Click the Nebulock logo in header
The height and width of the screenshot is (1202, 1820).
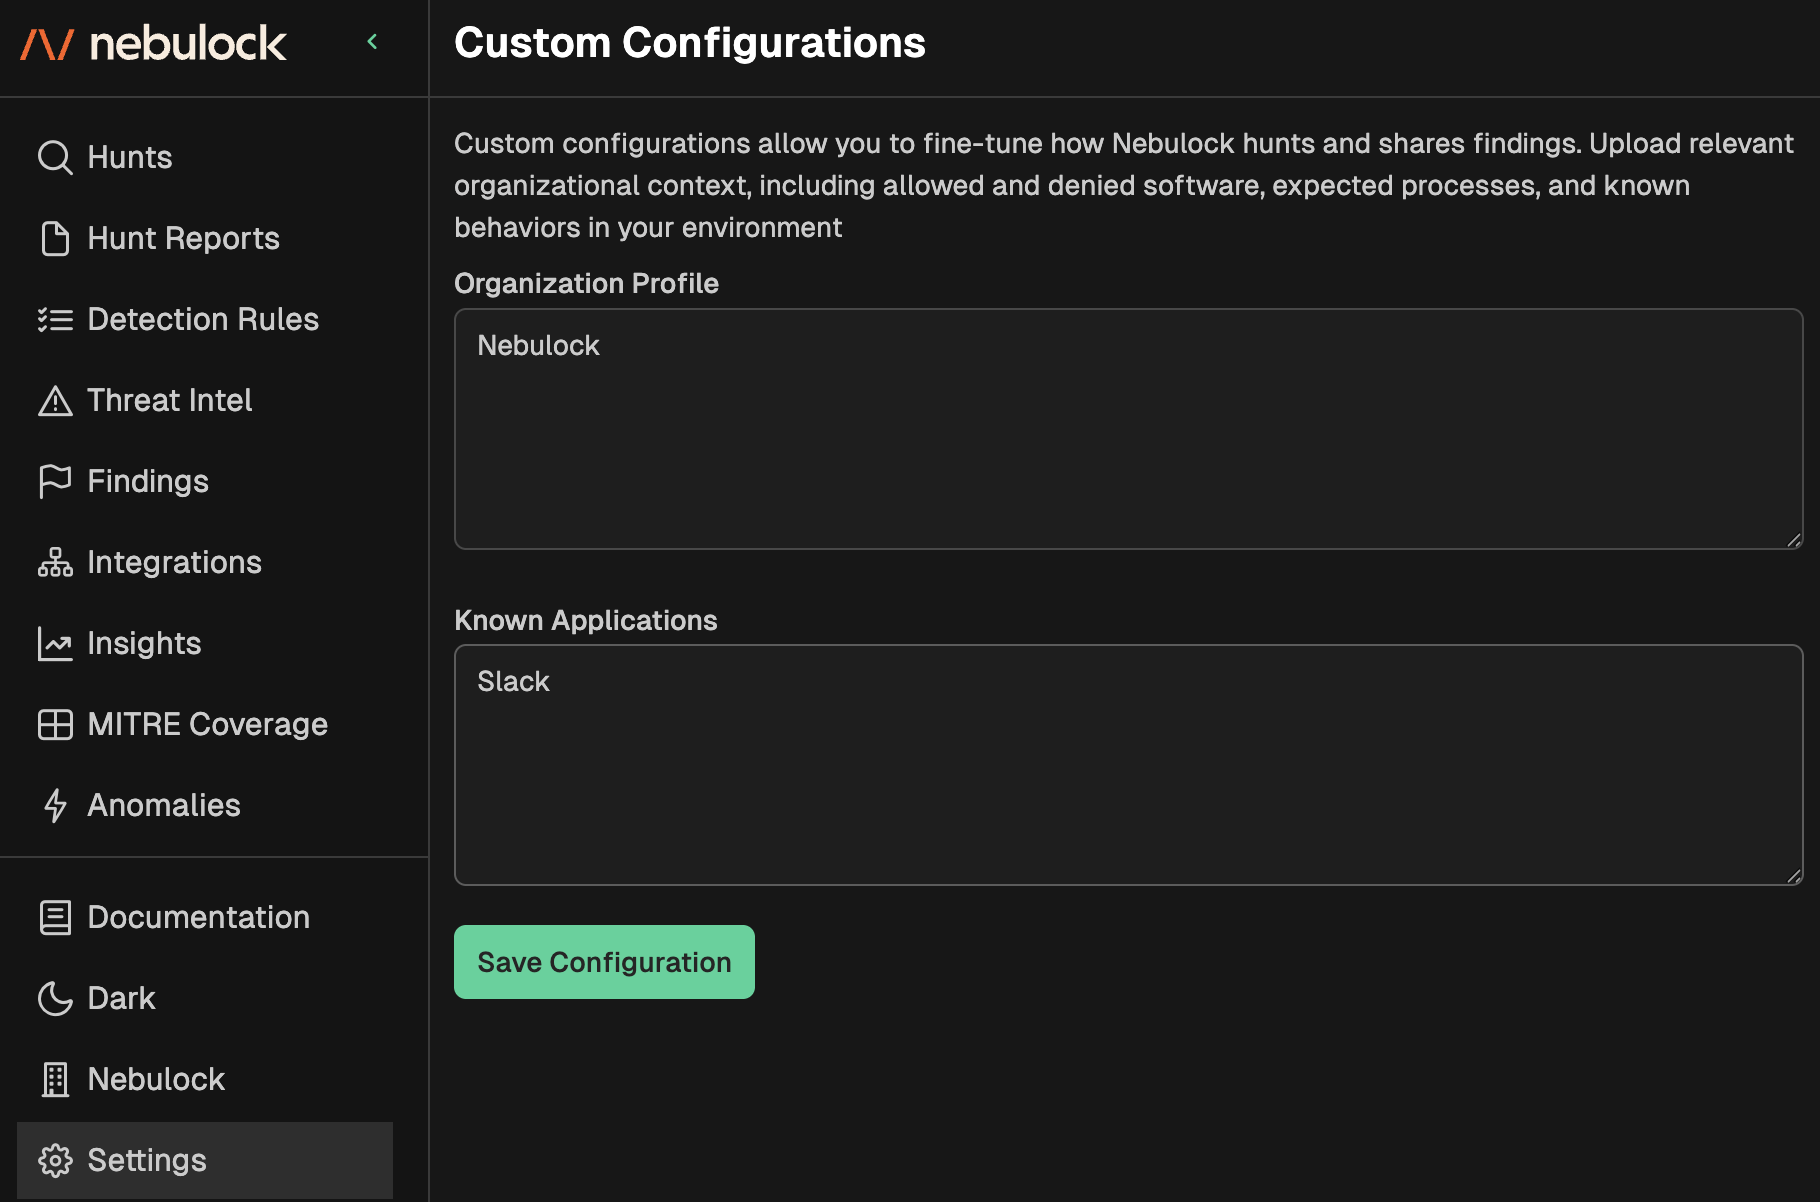(x=154, y=44)
